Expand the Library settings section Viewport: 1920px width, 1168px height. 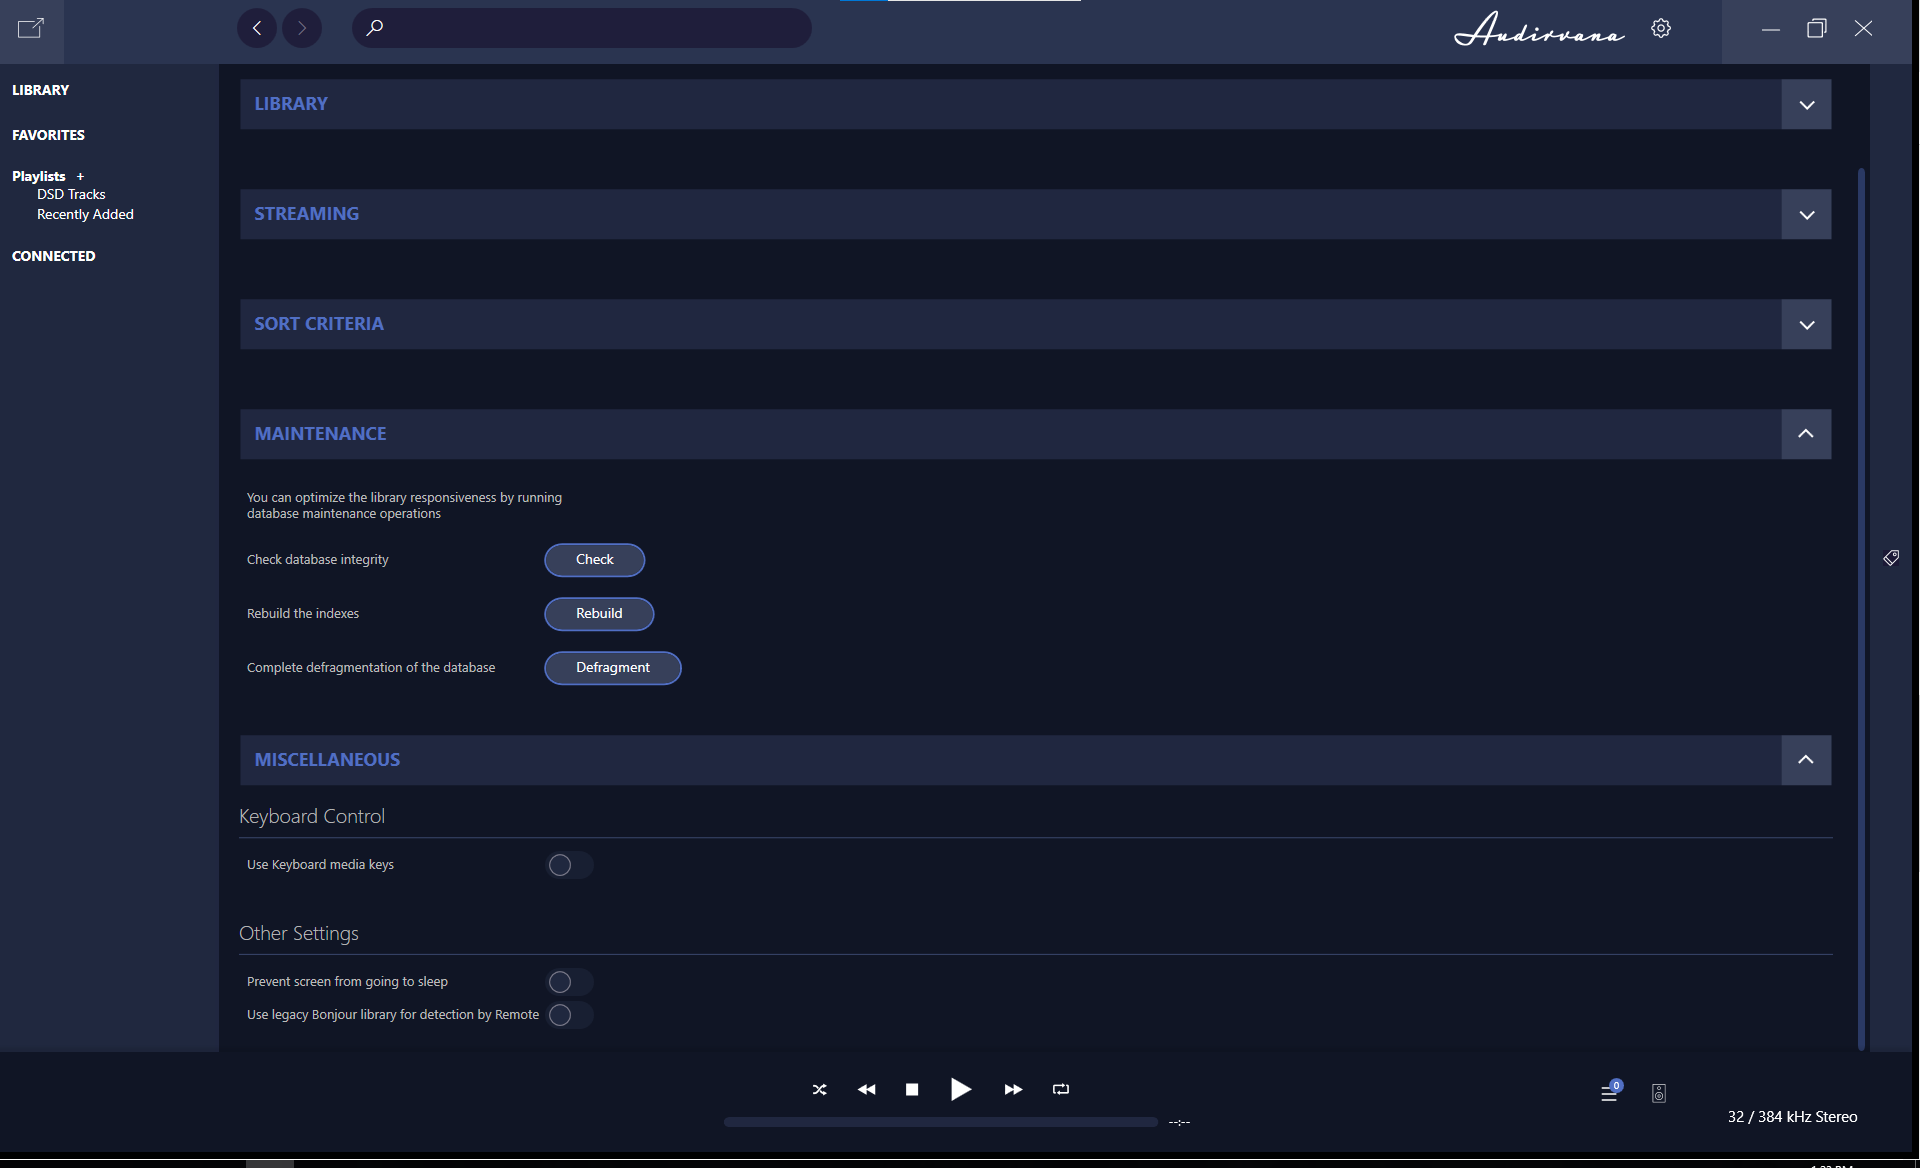tap(1806, 105)
